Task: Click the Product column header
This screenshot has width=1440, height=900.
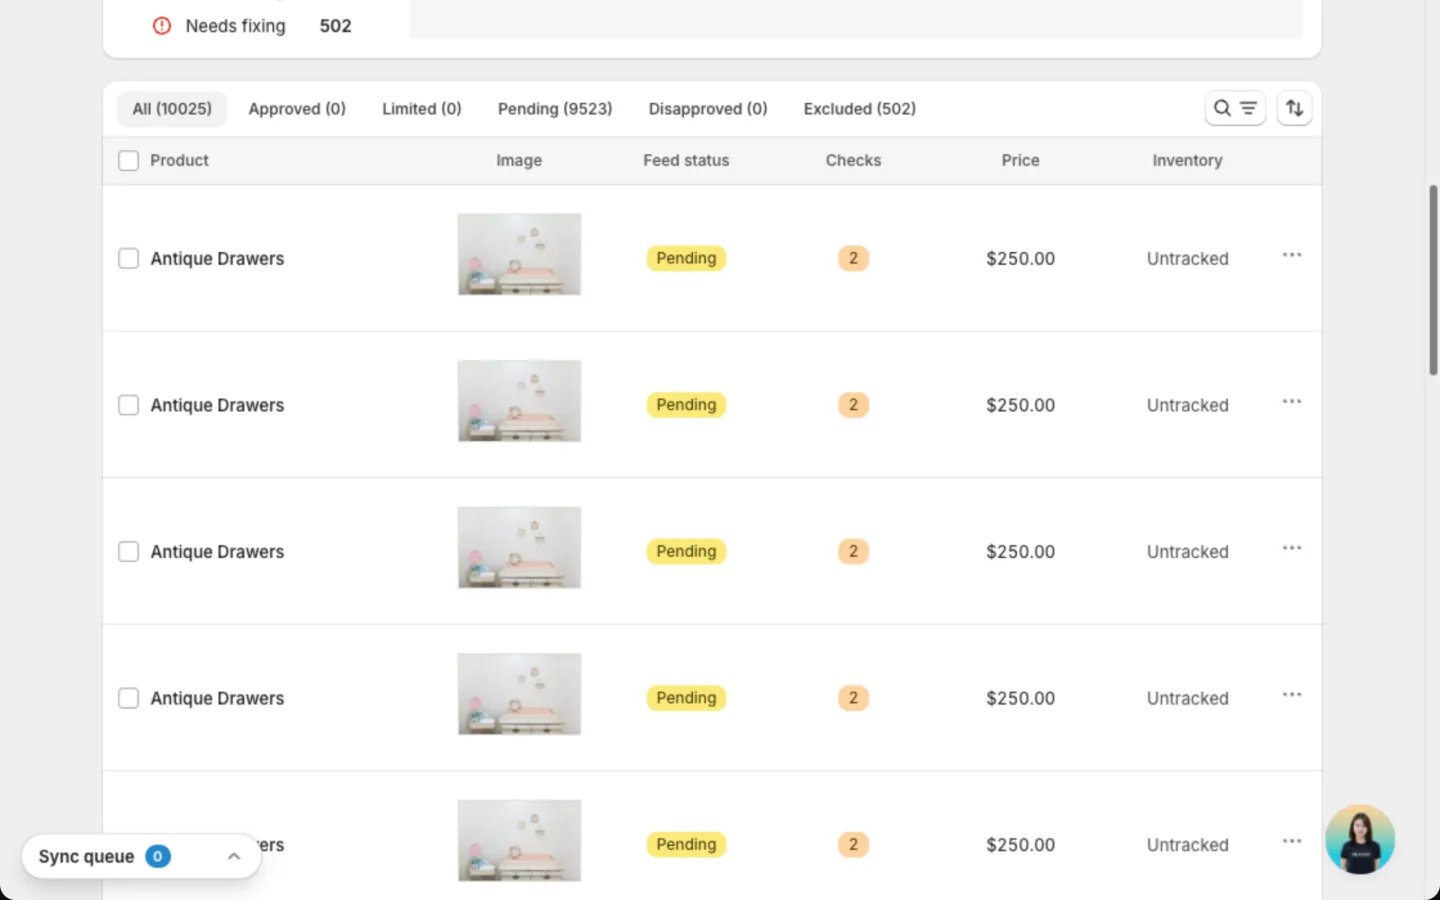Action: (x=179, y=160)
